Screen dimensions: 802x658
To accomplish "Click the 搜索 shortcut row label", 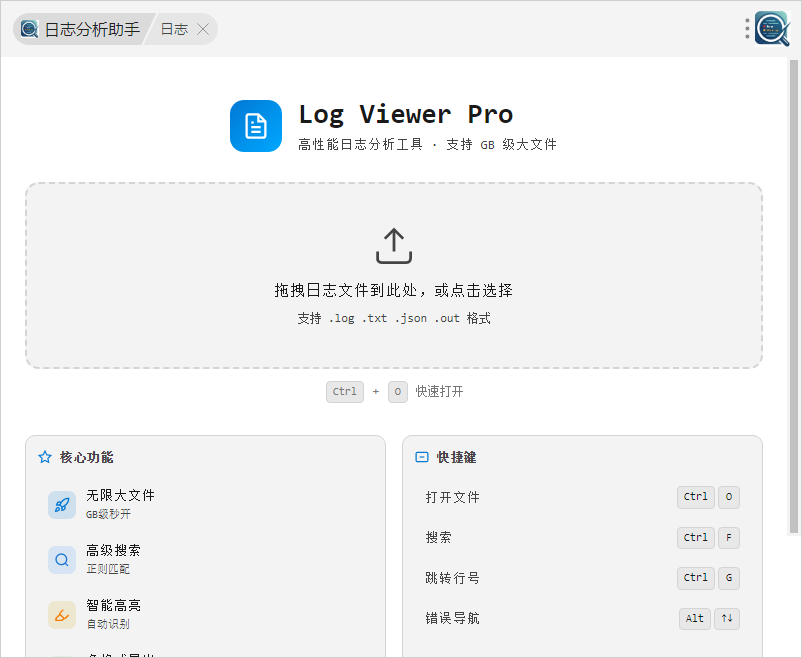I will pyautogui.click(x=439, y=537).
